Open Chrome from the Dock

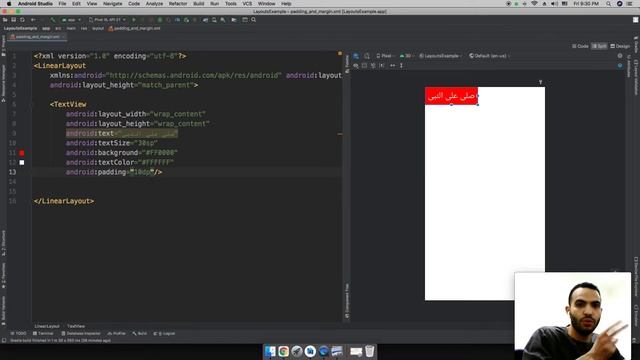(x=283, y=351)
